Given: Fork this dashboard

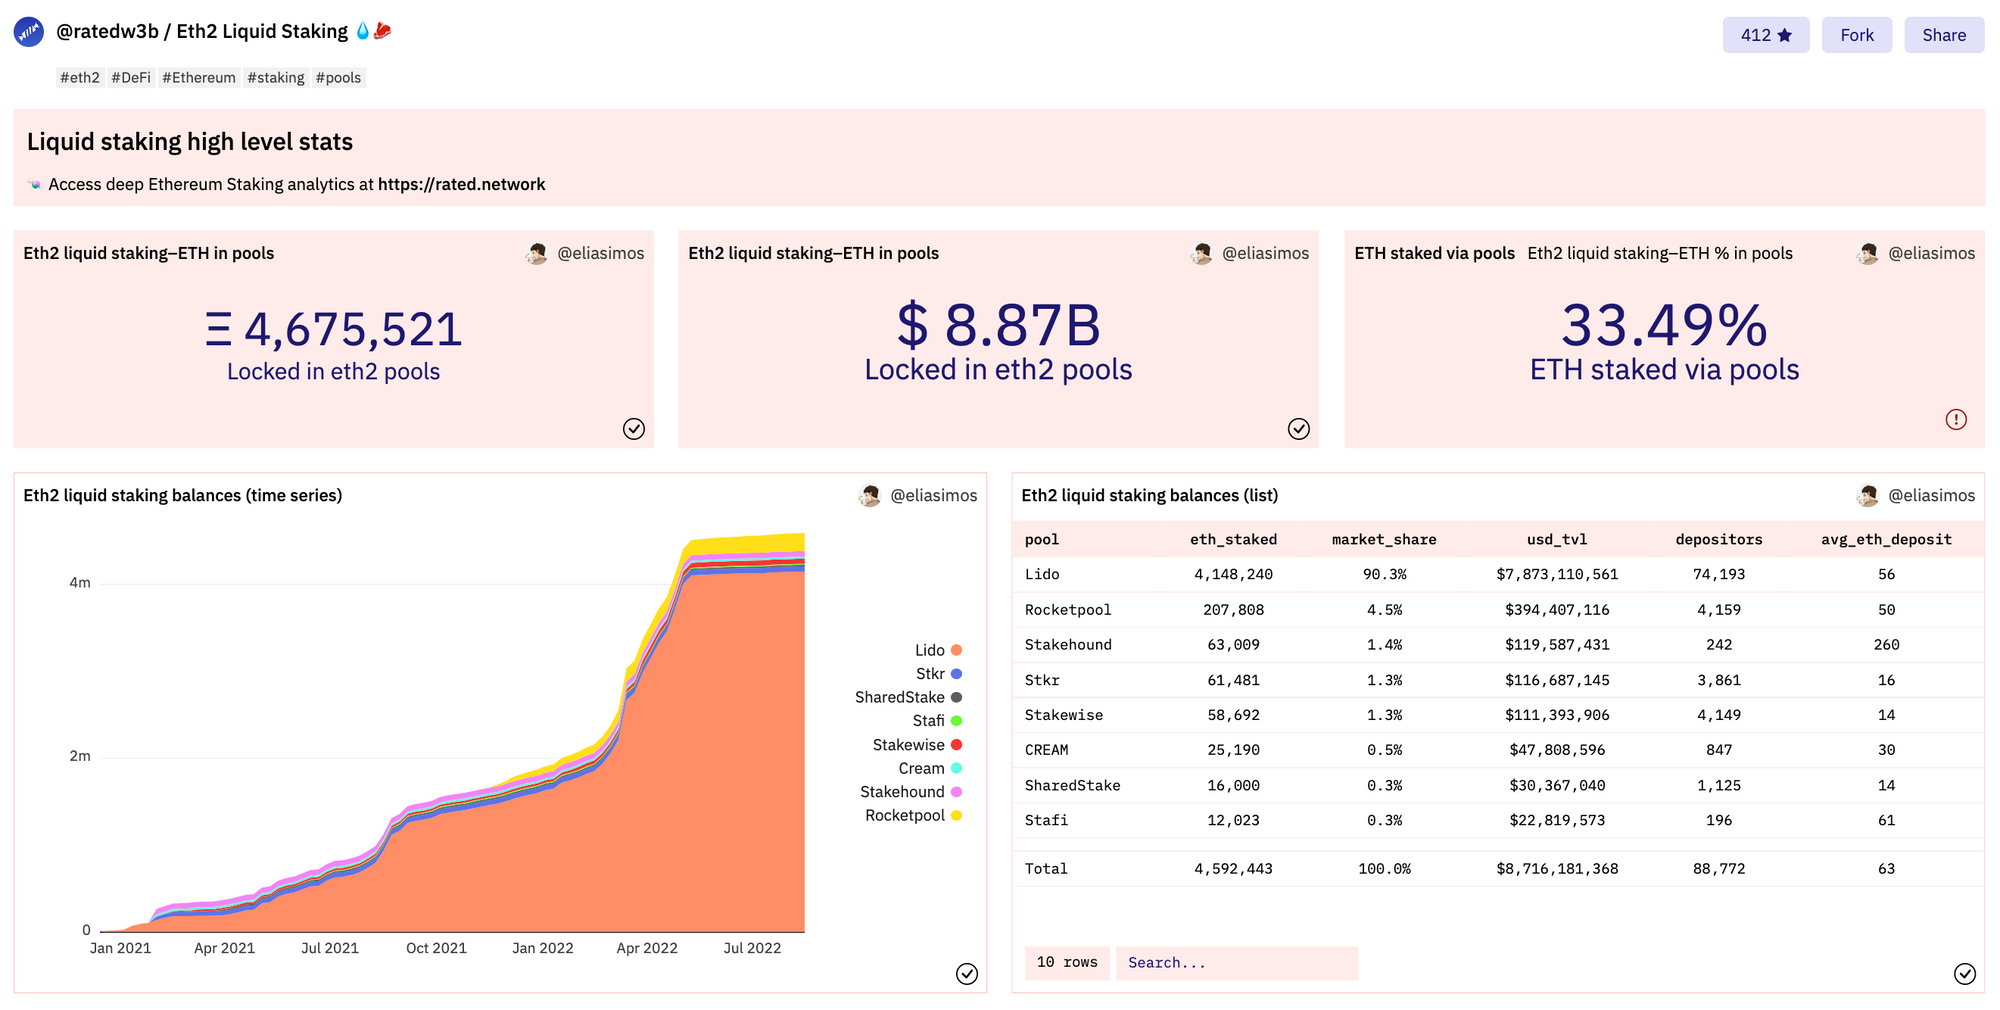Looking at the screenshot, I should tap(1856, 35).
